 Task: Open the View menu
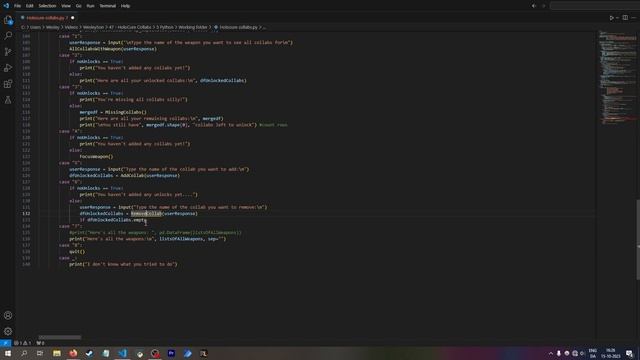point(66,6)
